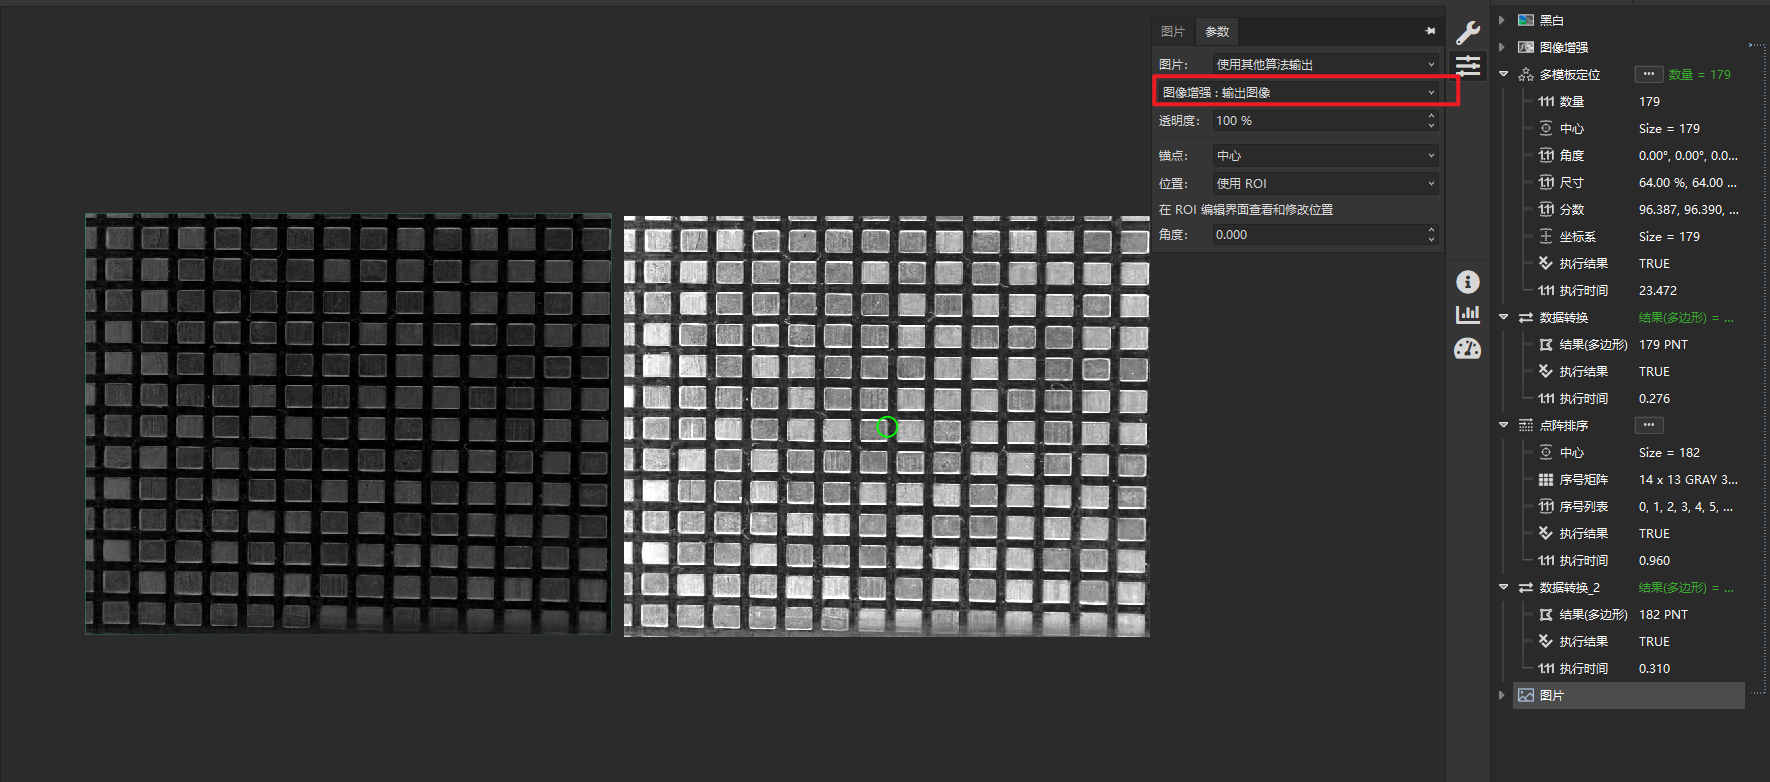
Task: Open the 锚点 anchor dropdown
Action: 1325,156
